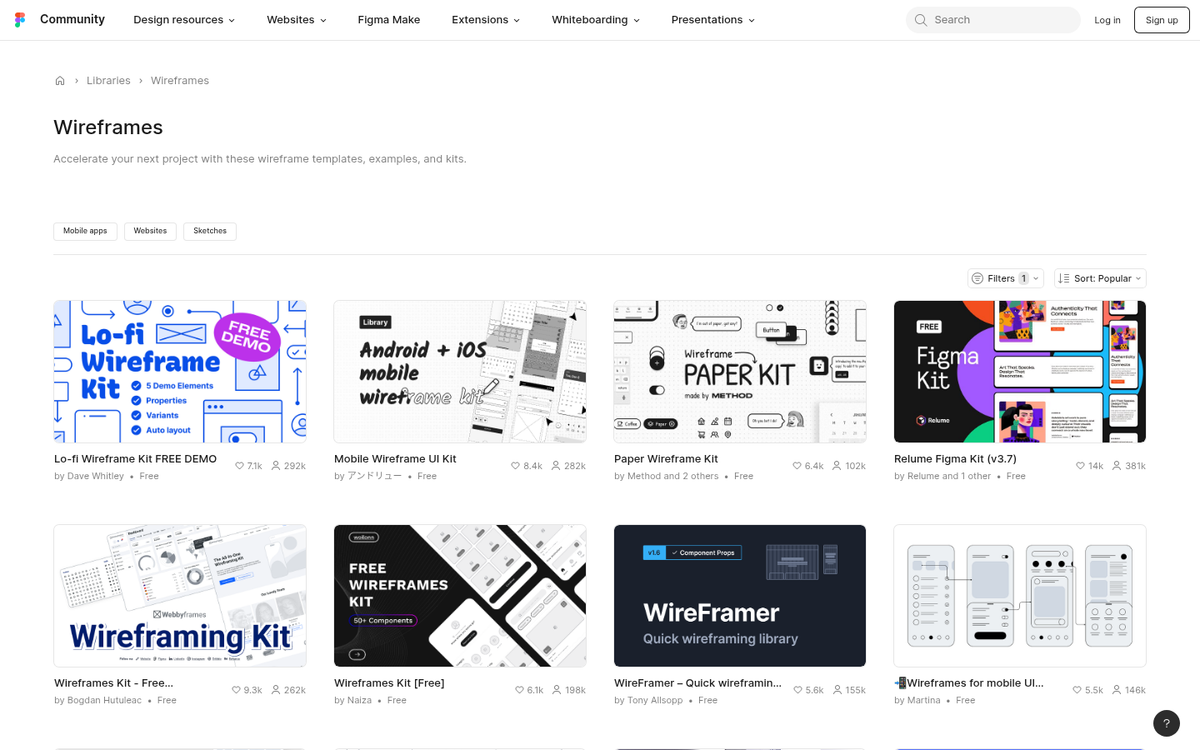Open the Paper Wireframe Kit thumbnail

739,371
